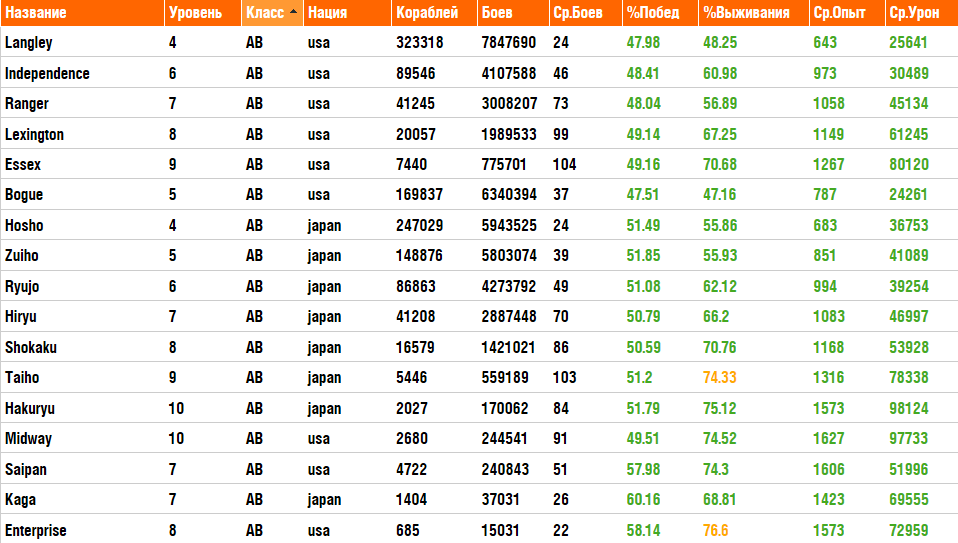Click Bogue battles value 6340394
958x543 pixels.
(509, 195)
